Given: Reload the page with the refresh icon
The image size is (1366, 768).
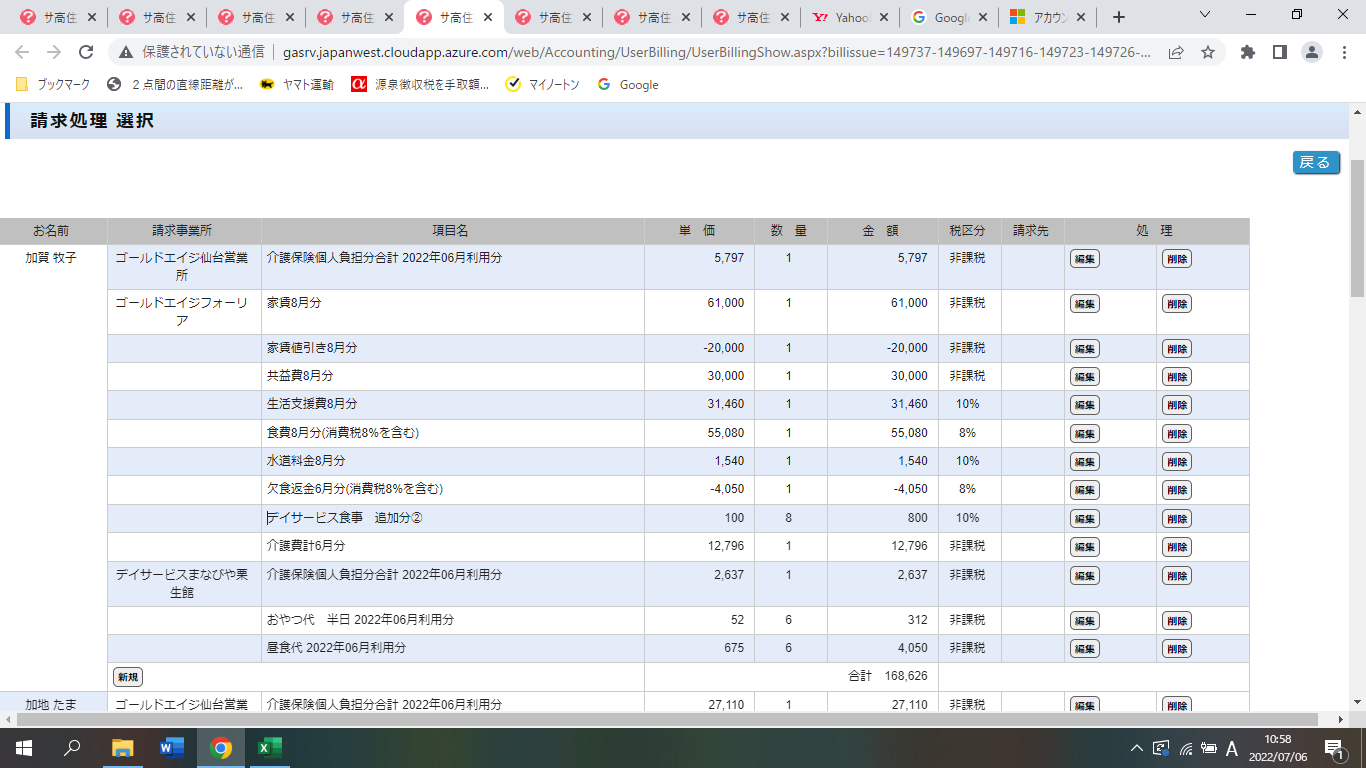Looking at the screenshot, I should (86, 52).
